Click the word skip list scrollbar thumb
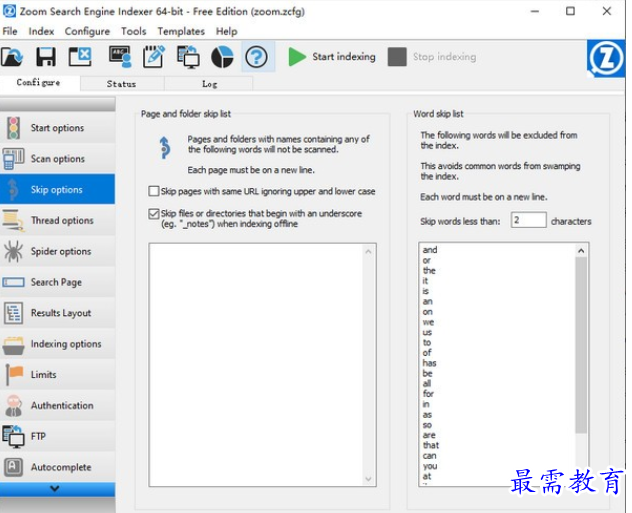 click(581, 345)
